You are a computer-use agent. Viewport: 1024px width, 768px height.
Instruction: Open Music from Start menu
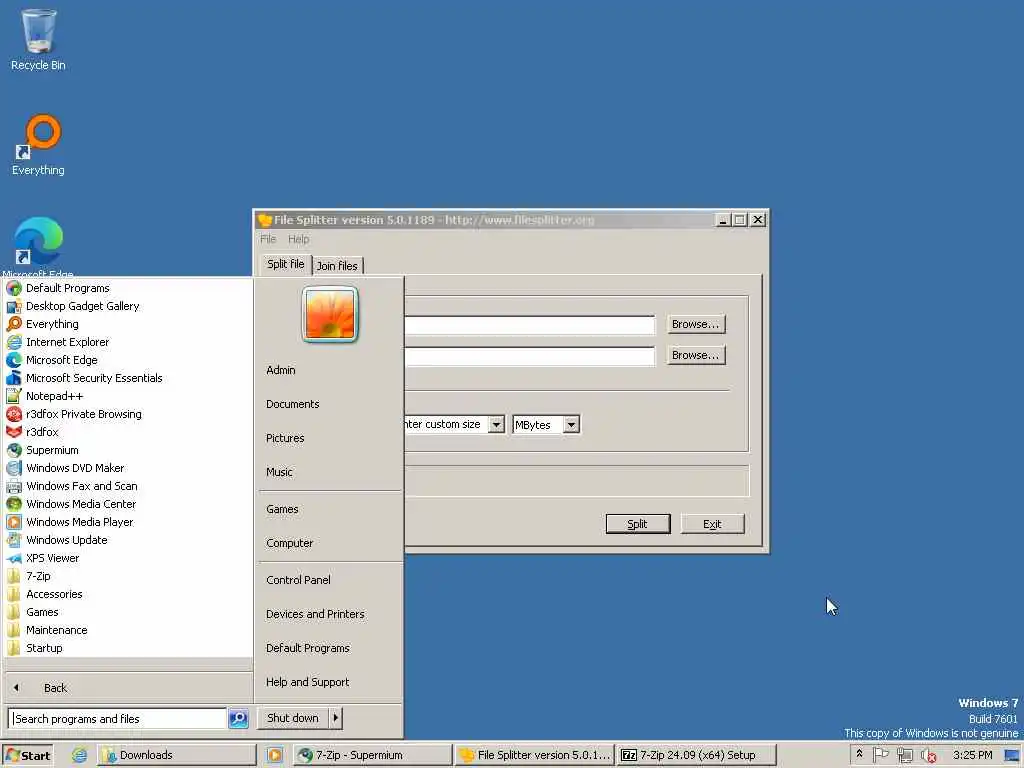coord(279,472)
